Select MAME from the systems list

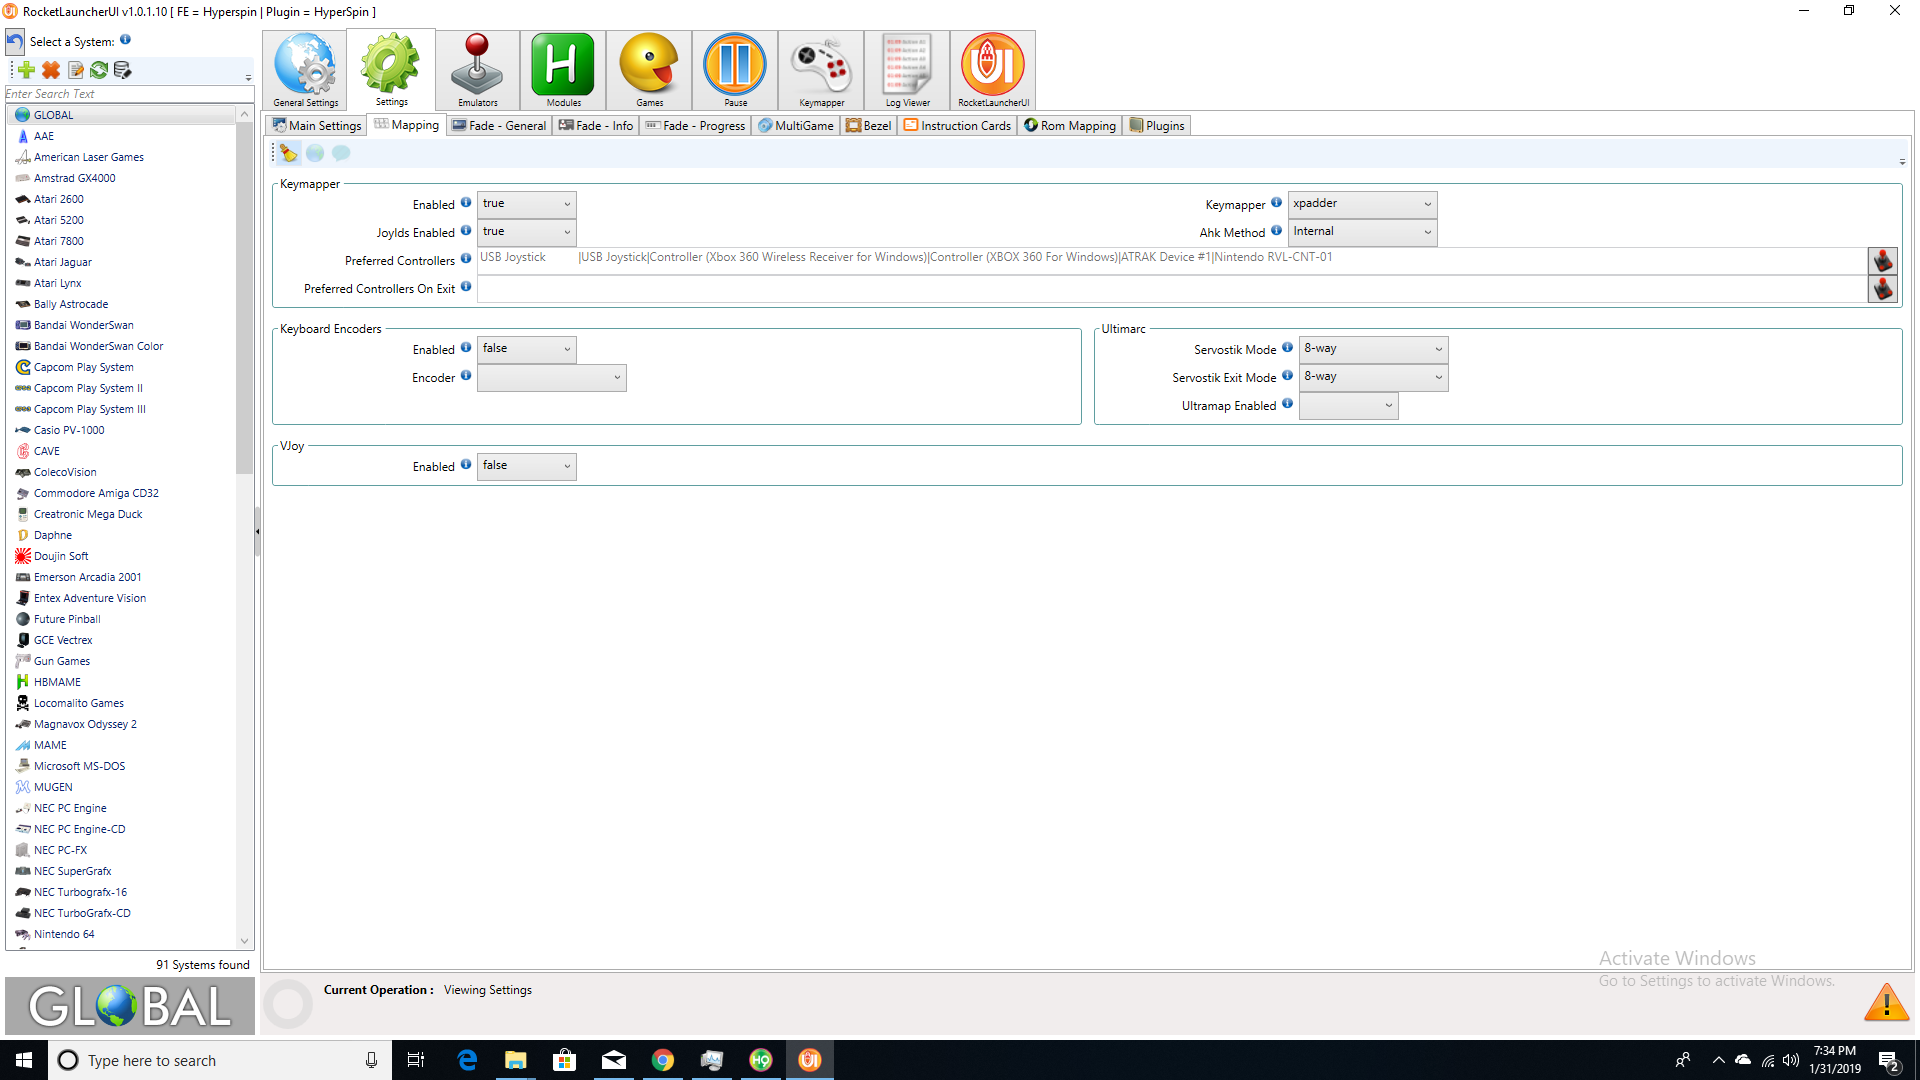click(48, 744)
